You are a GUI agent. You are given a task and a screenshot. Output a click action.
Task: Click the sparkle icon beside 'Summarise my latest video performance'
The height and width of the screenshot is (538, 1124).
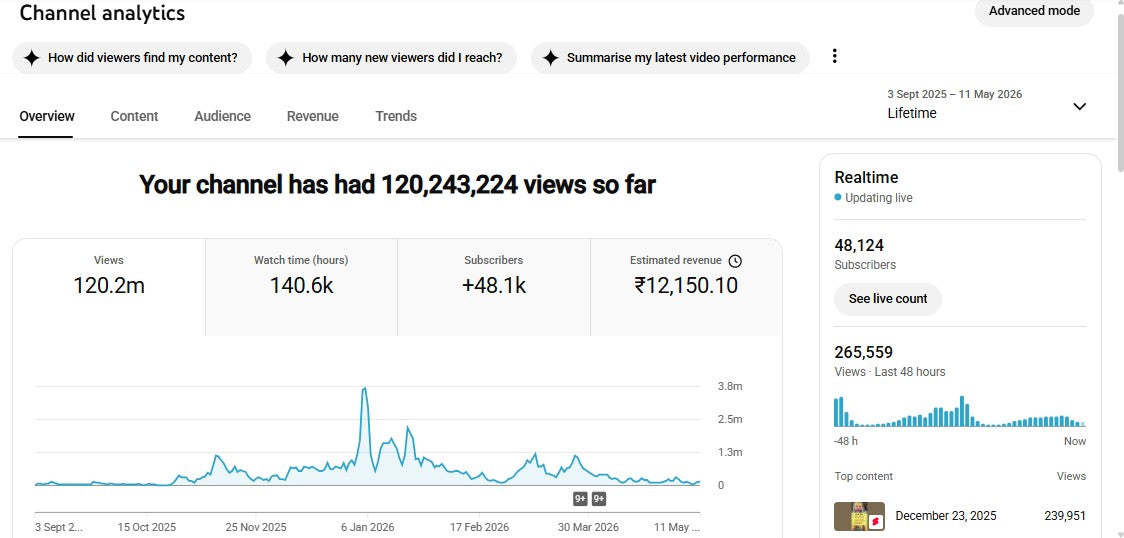550,58
